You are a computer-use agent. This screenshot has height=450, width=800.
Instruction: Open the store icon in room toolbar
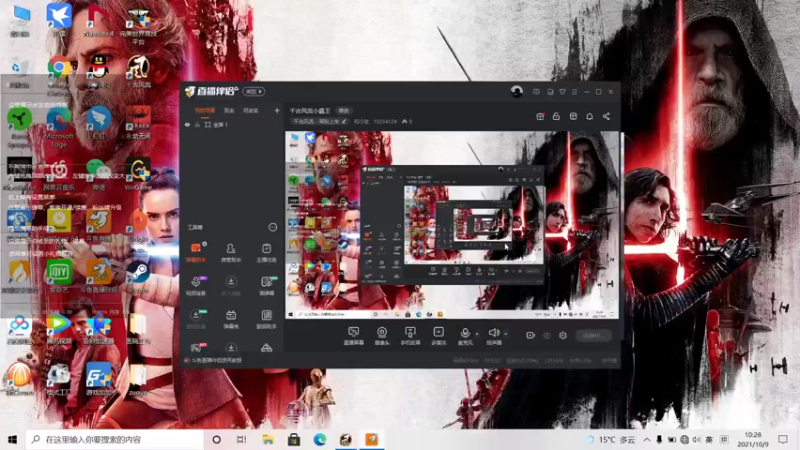[x=573, y=116]
